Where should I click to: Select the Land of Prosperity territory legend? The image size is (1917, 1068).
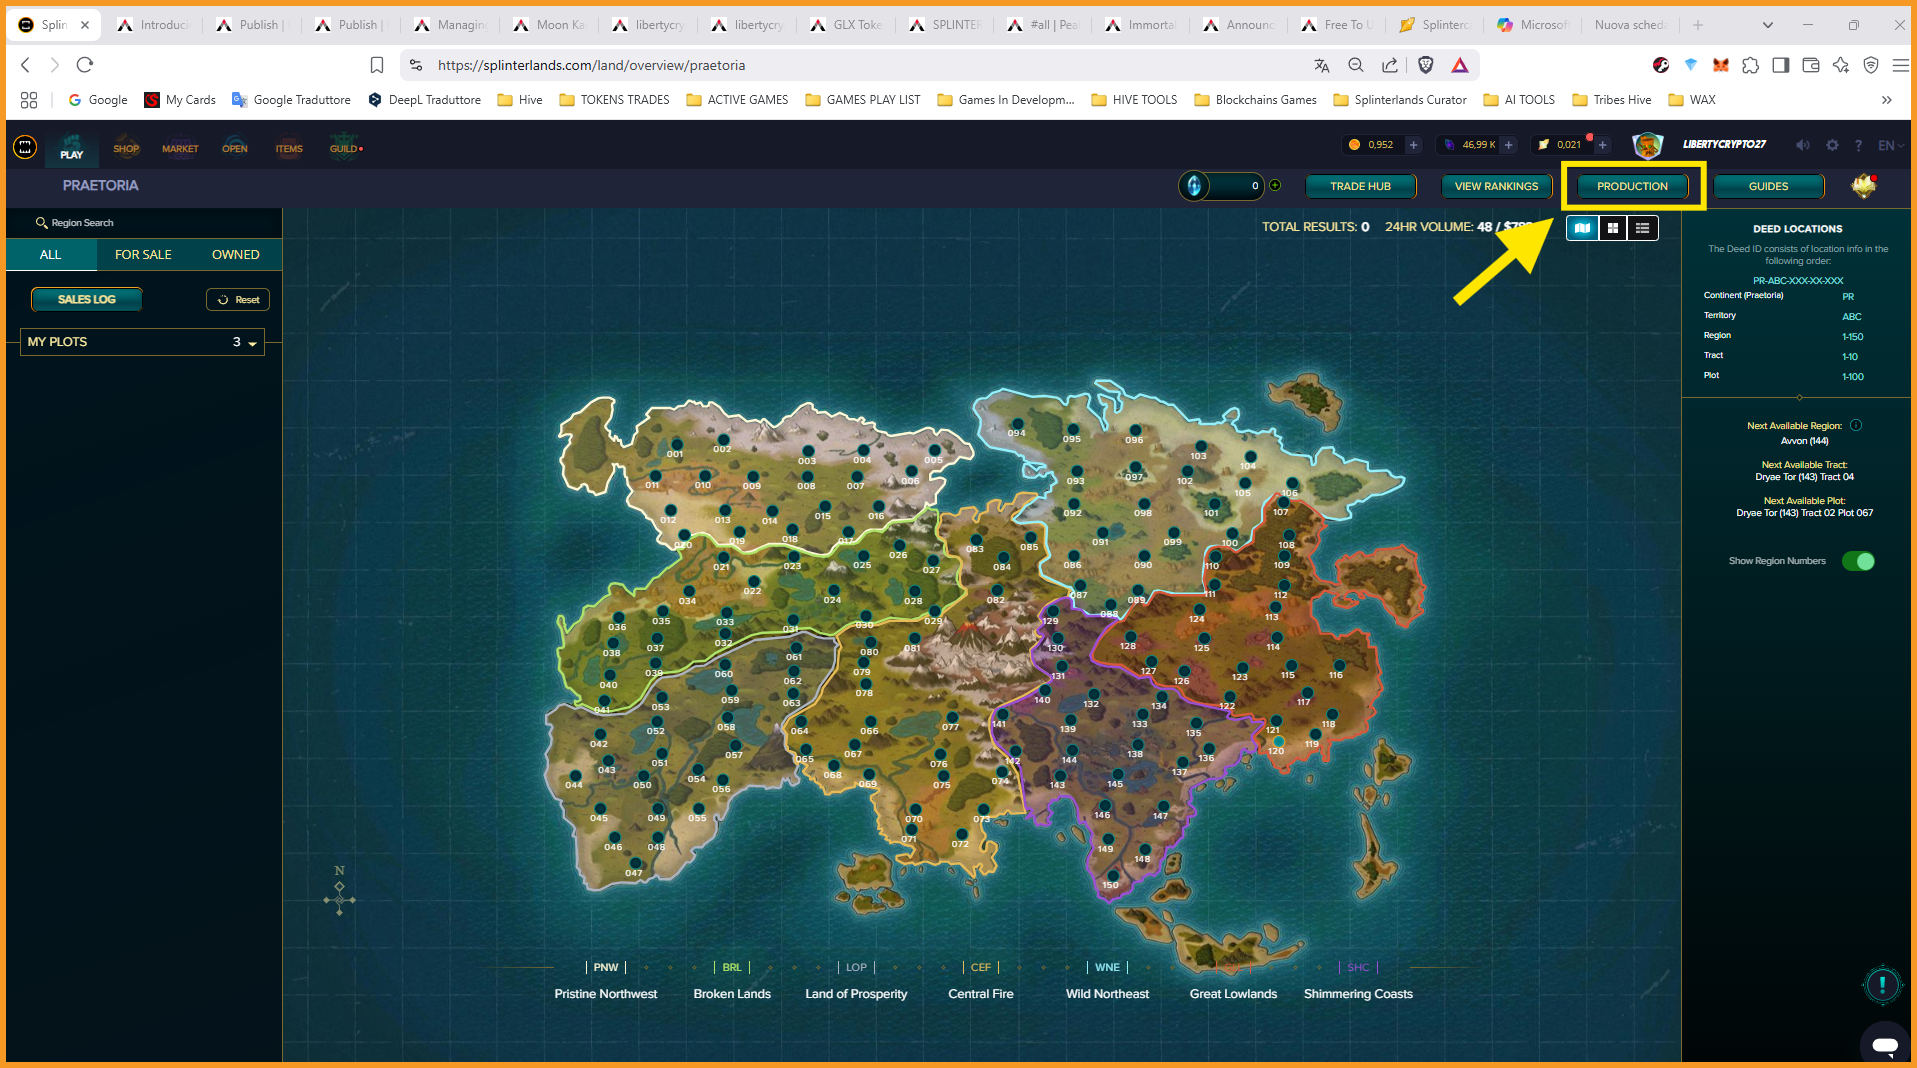[856, 981]
